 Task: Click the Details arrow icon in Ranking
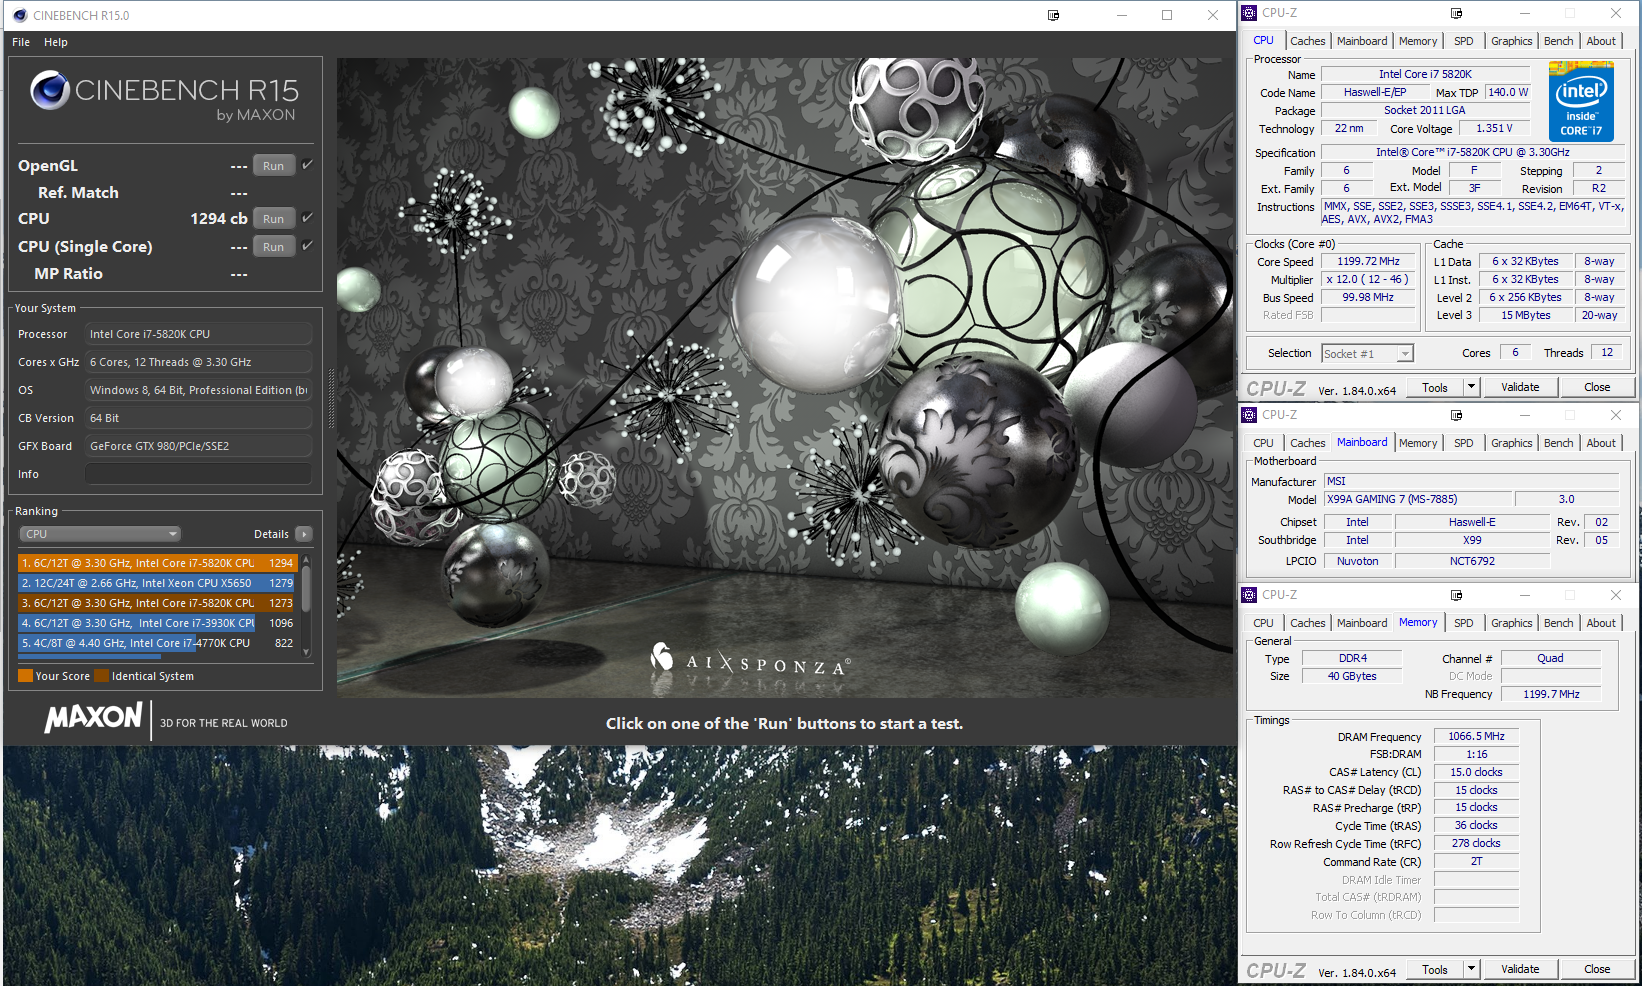click(x=304, y=534)
